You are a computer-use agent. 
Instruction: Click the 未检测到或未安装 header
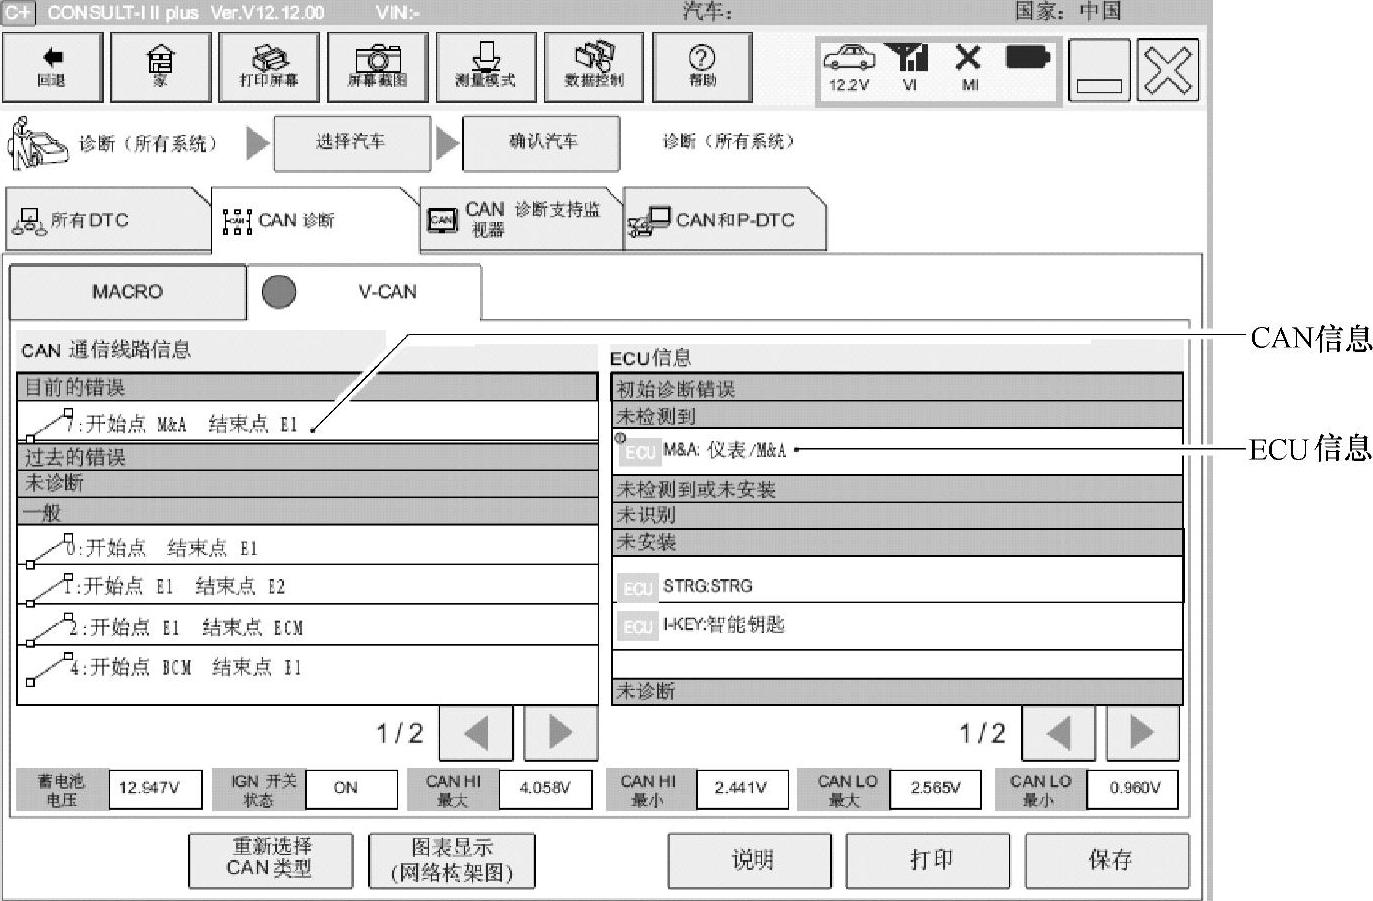click(897, 489)
